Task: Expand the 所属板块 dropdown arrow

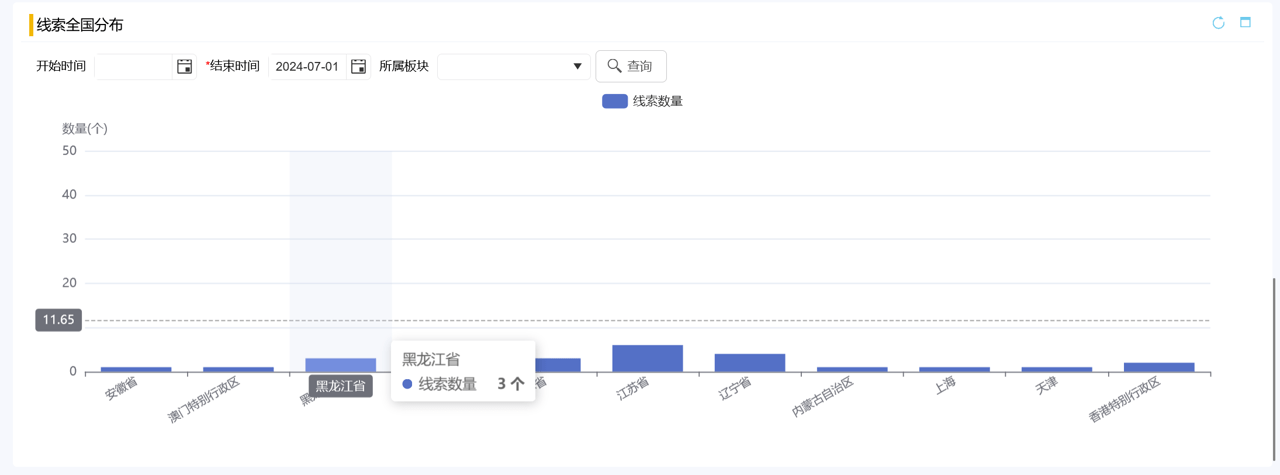Action: [577, 67]
